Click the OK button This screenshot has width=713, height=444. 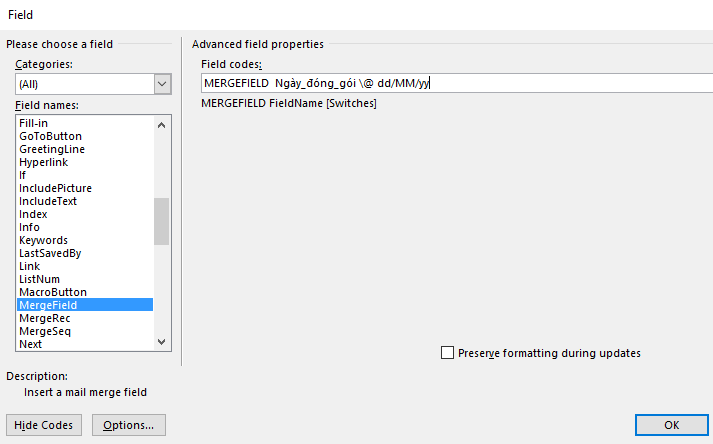pos(672,425)
